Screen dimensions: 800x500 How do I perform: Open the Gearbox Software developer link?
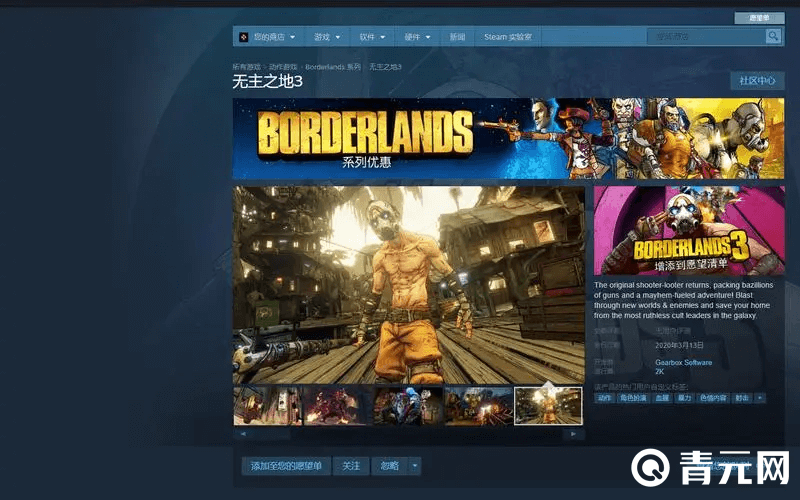[683, 362]
